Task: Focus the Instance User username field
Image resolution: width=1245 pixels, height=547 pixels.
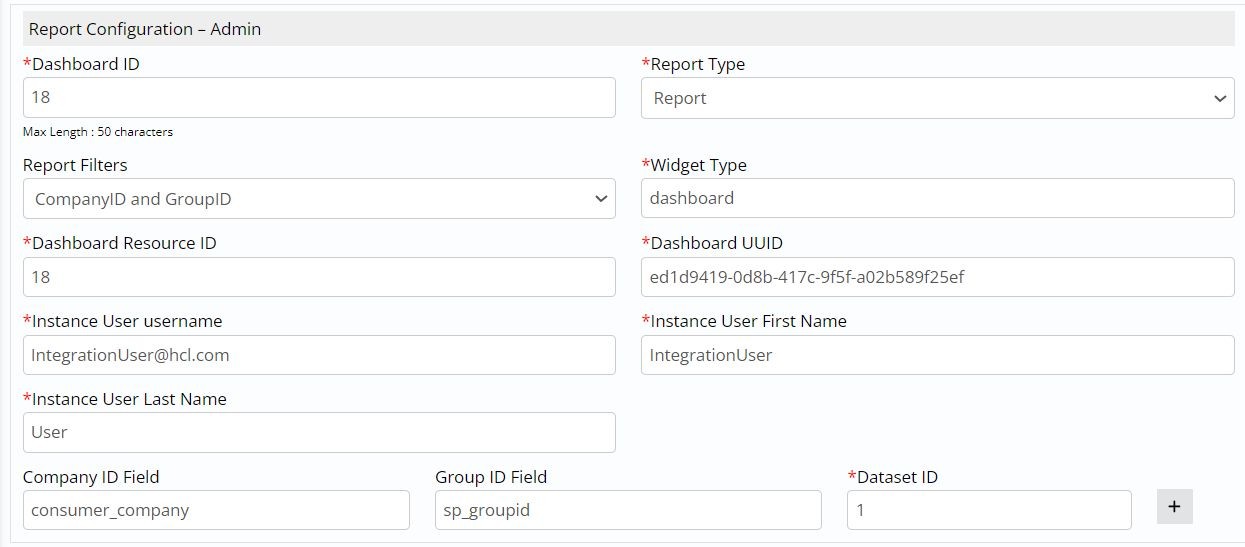Action: point(319,355)
